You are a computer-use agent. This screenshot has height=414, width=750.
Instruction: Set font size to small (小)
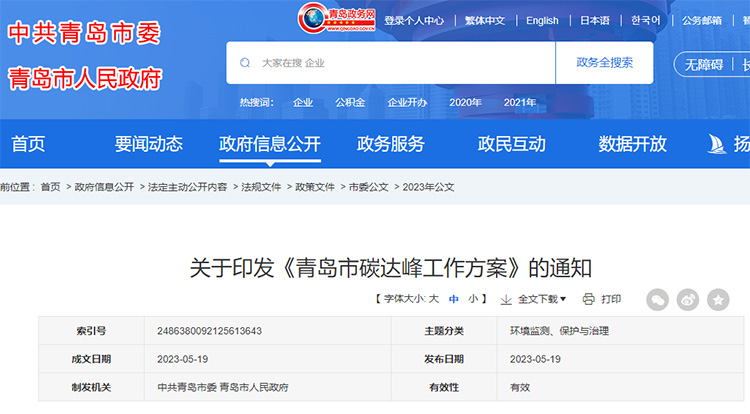(472, 299)
